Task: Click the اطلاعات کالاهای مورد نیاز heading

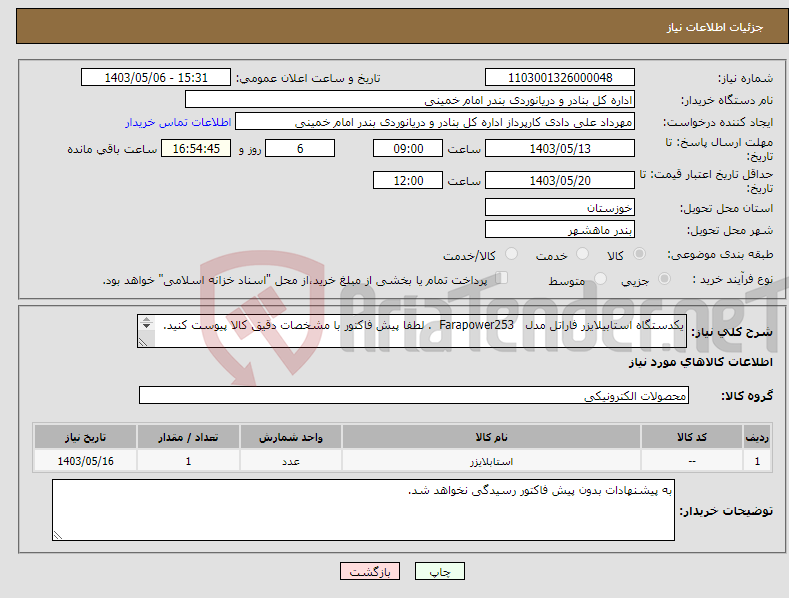Action: tap(700, 362)
